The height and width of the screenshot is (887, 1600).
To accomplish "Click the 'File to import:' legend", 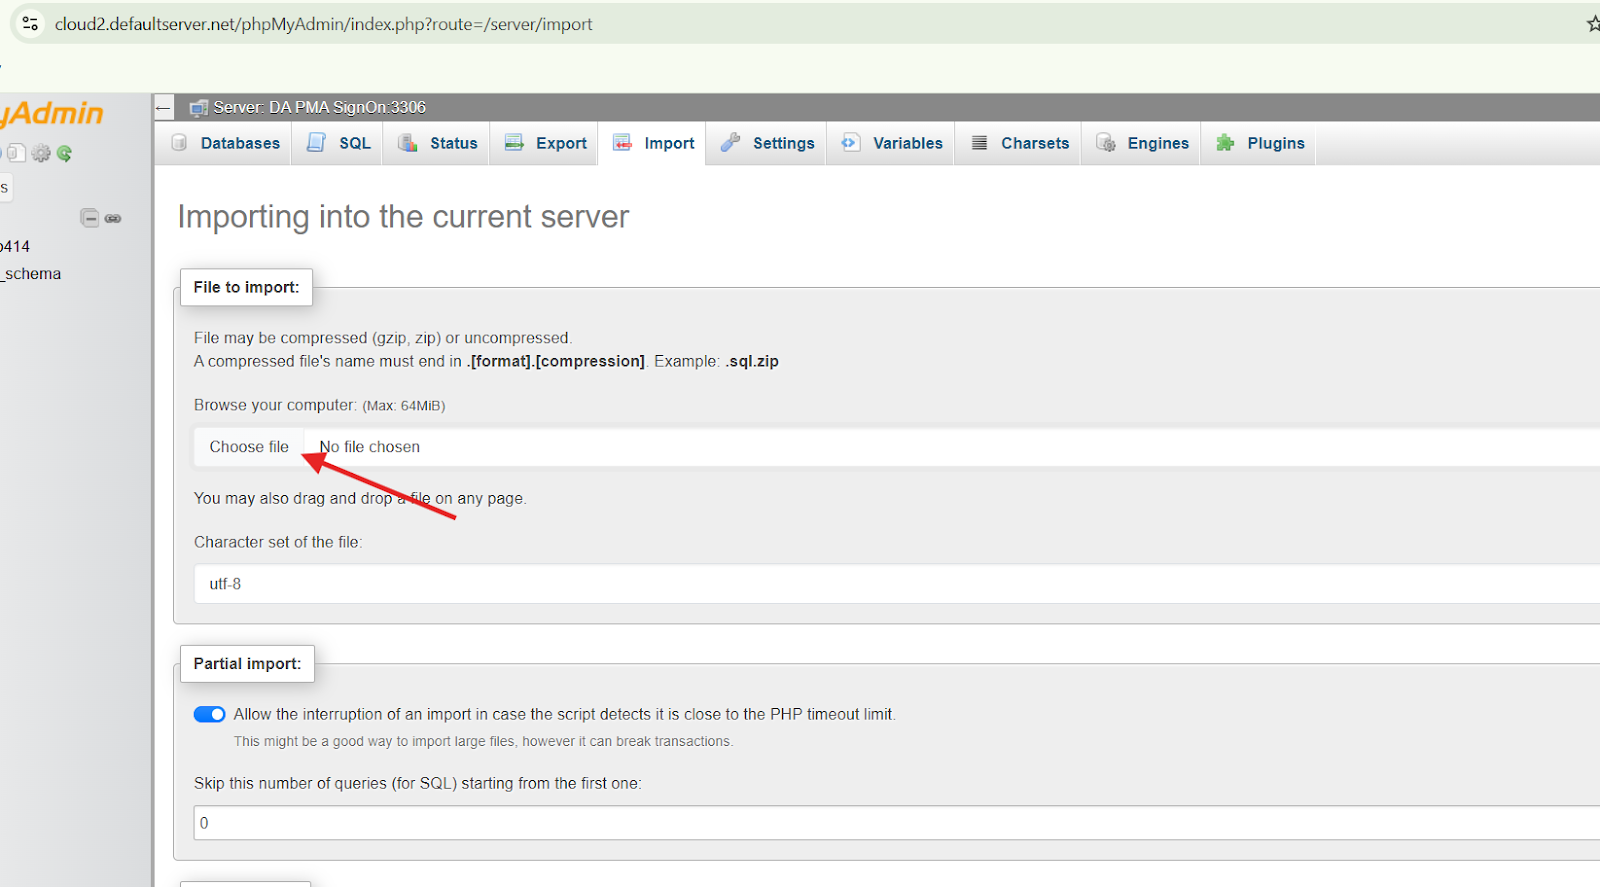I will click(x=246, y=287).
